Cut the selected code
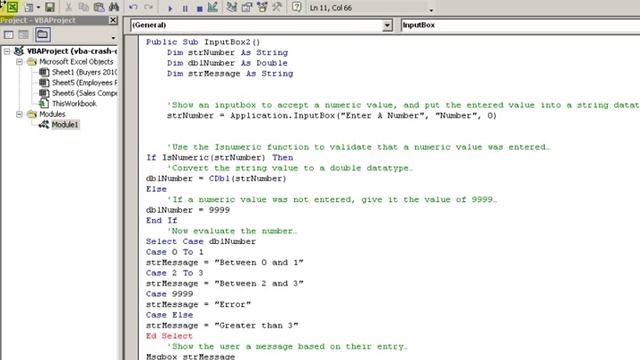 click(x=69, y=7)
